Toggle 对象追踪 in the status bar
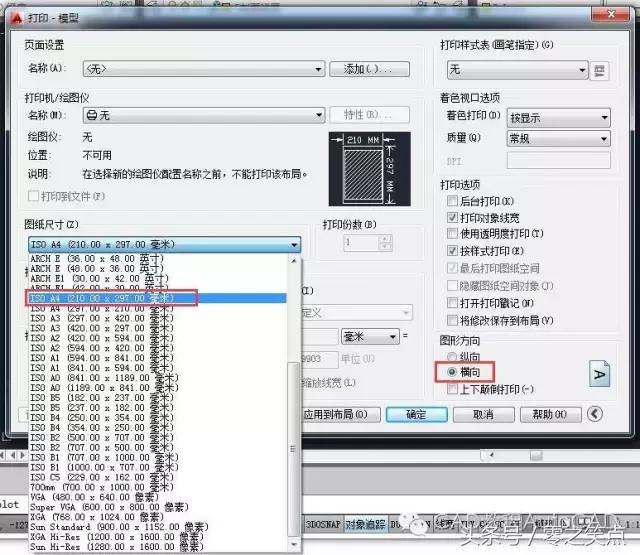 pyautogui.click(x=365, y=524)
